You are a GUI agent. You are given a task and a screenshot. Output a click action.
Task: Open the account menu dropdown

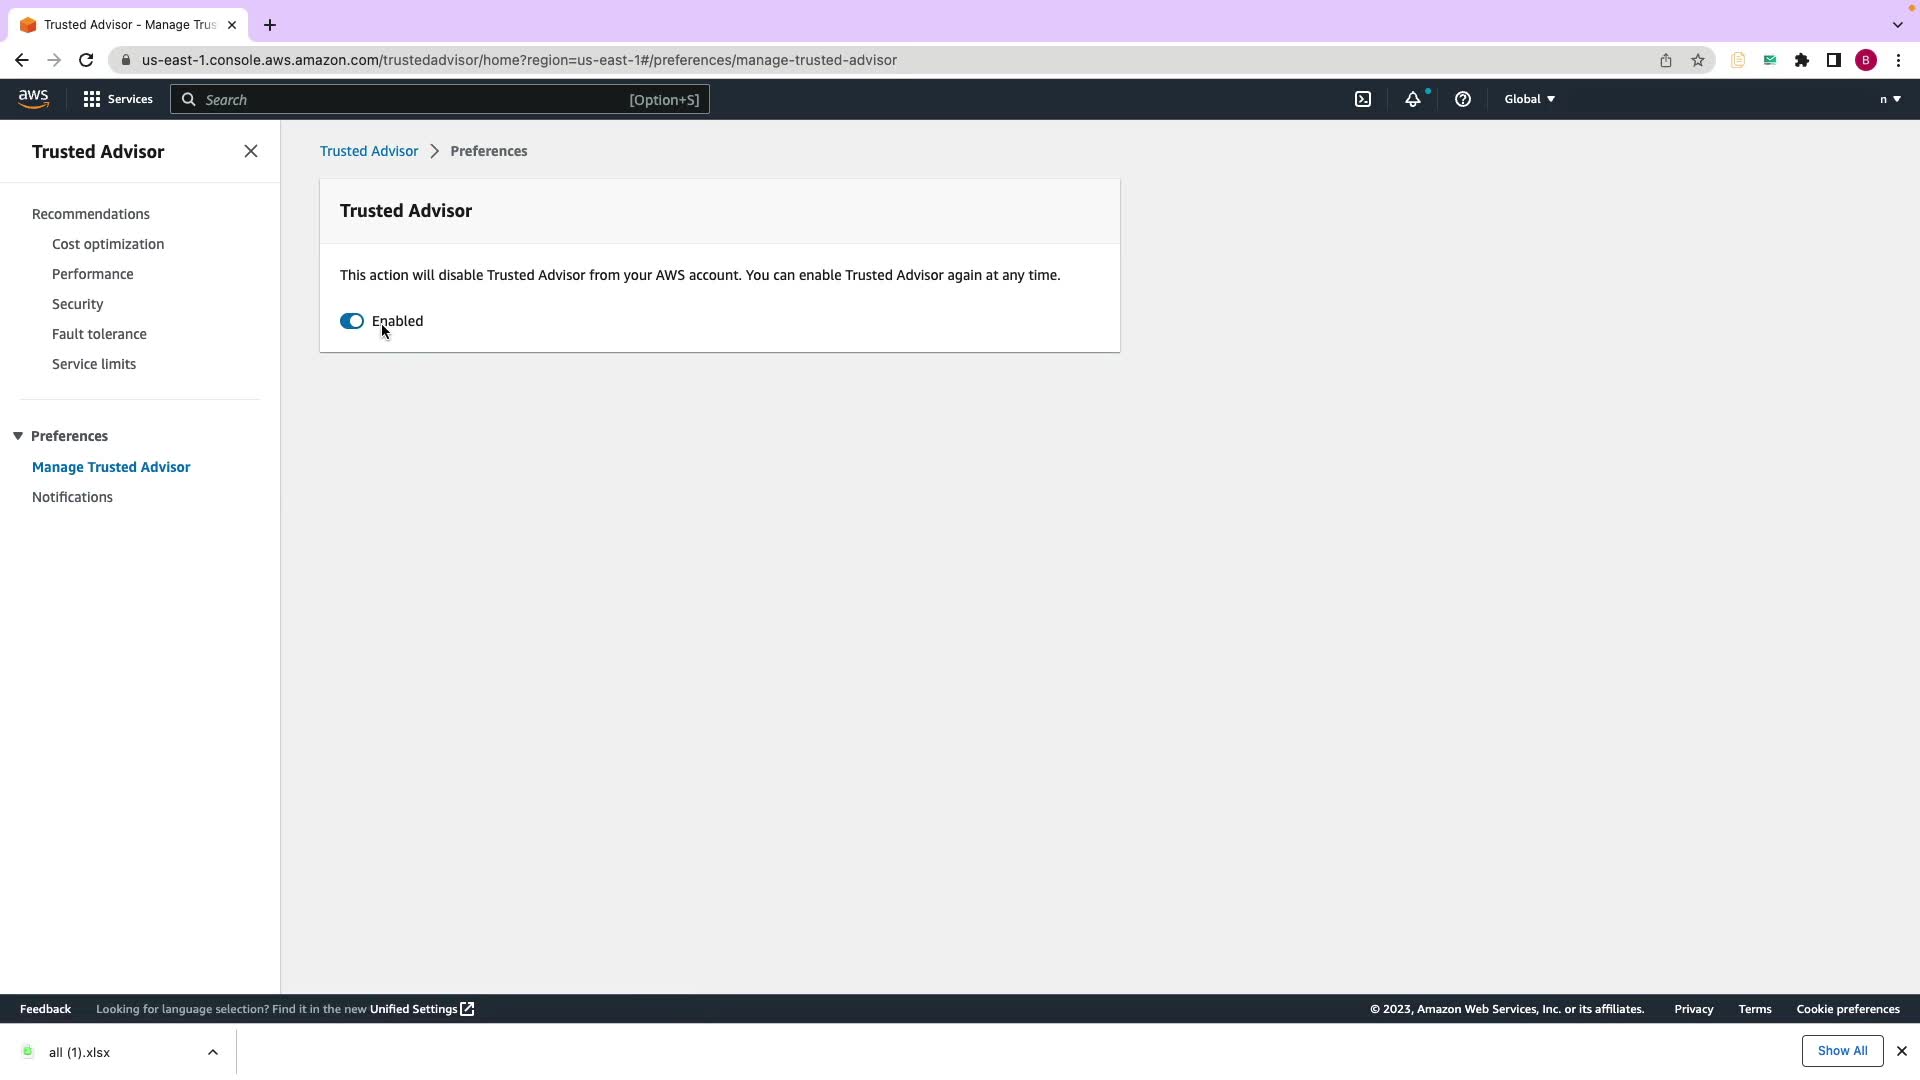(1889, 99)
